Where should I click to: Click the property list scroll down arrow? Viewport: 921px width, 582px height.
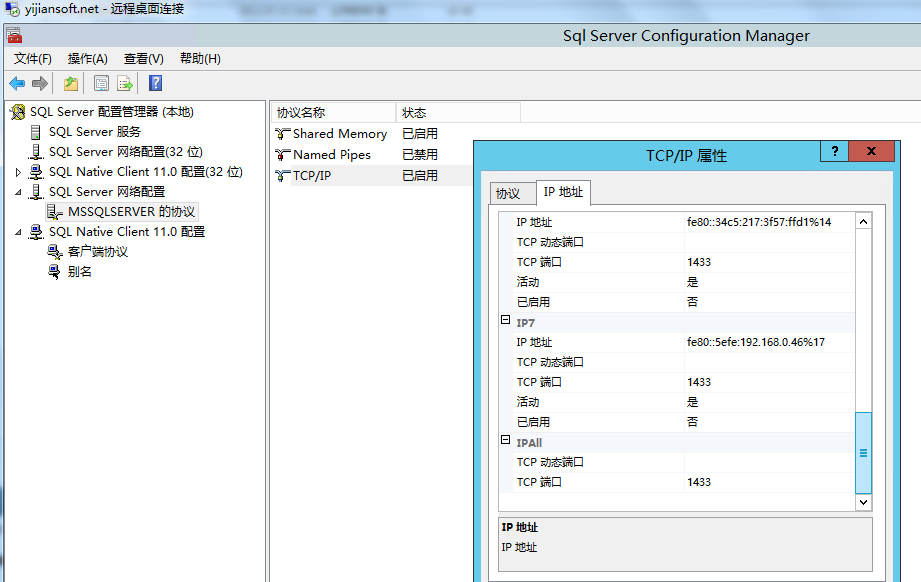(863, 502)
